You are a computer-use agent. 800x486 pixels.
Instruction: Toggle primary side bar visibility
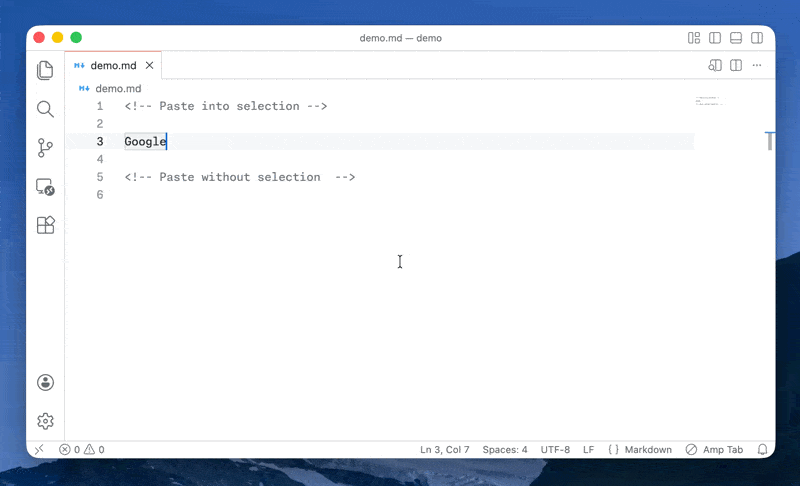[715, 38]
